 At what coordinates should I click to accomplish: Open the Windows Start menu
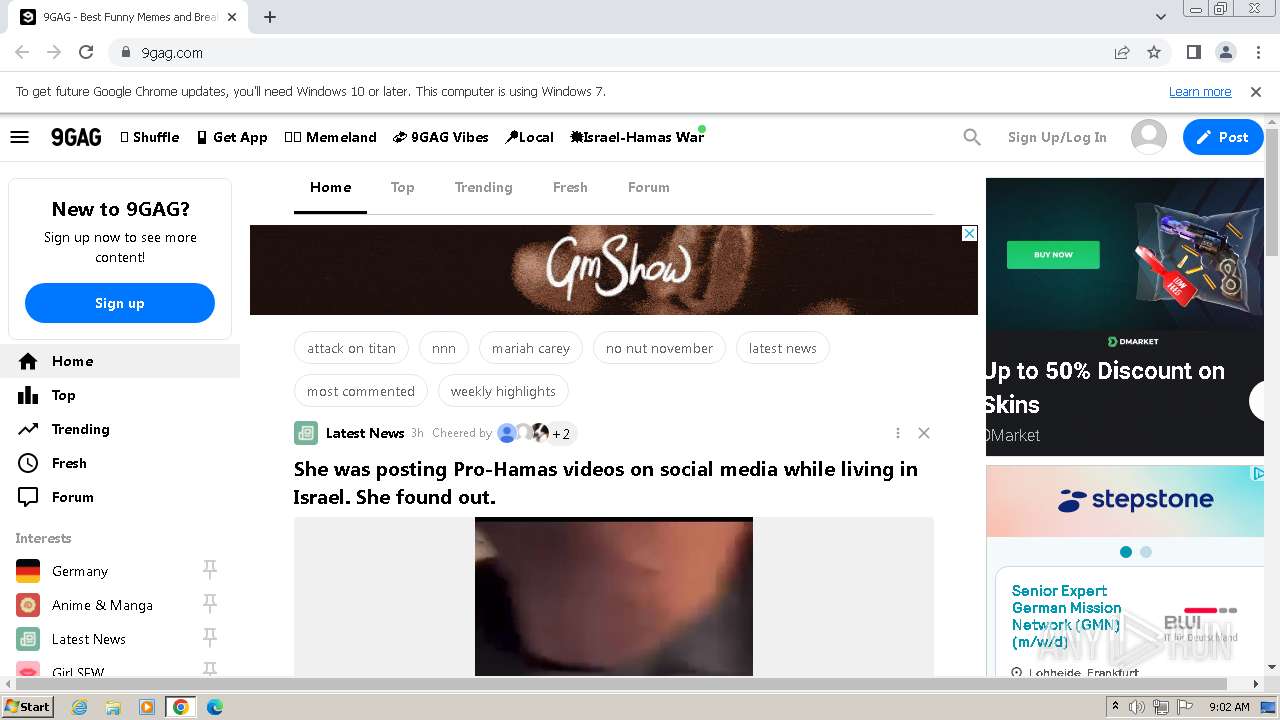pyautogui.click(x=27, y=706)
